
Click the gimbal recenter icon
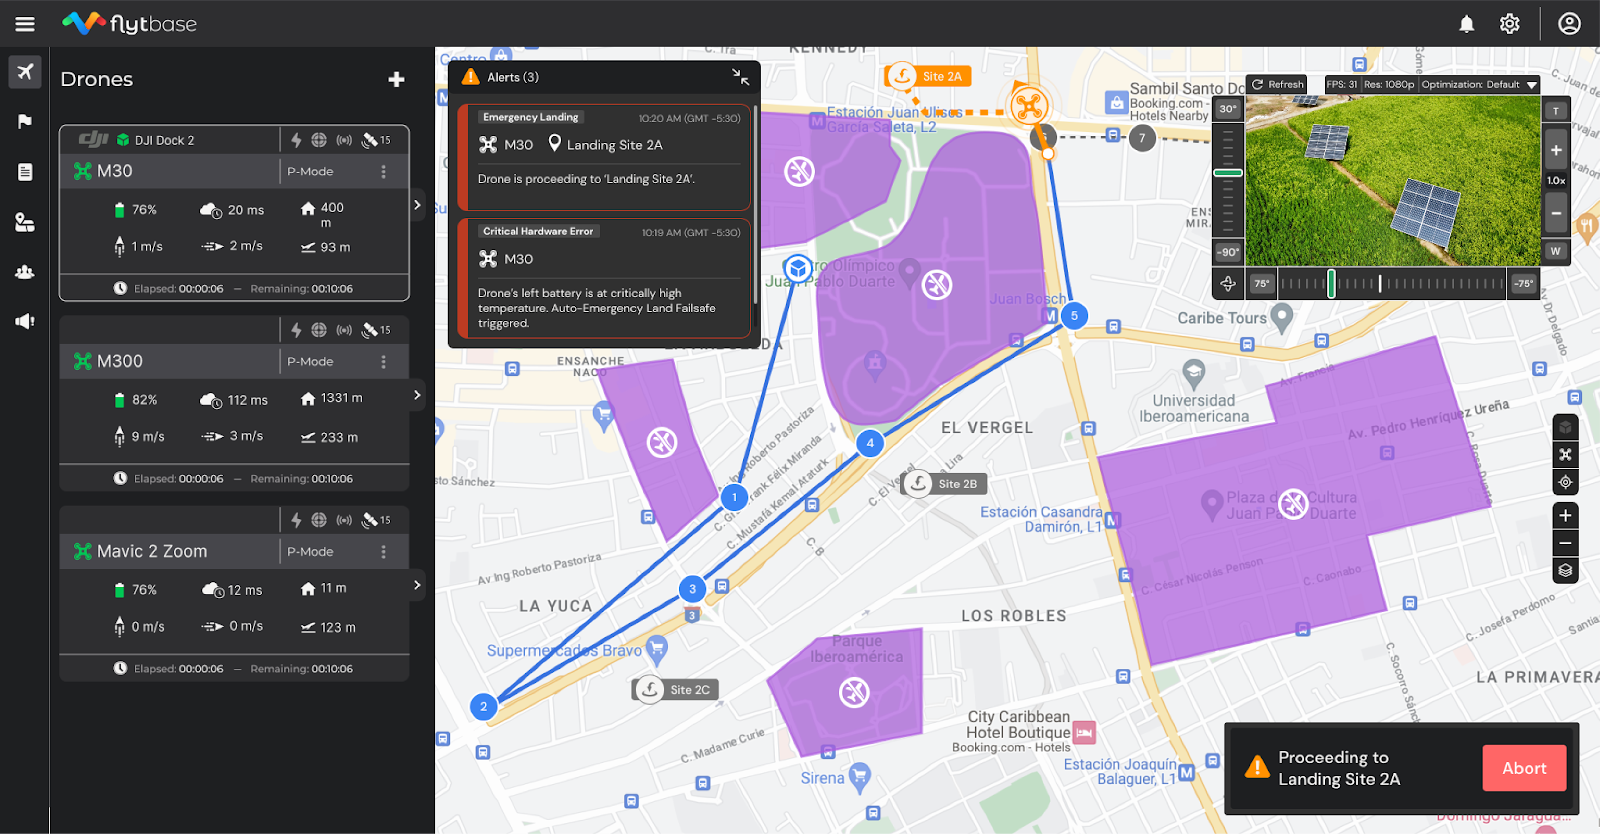(x=1228, y=284)
